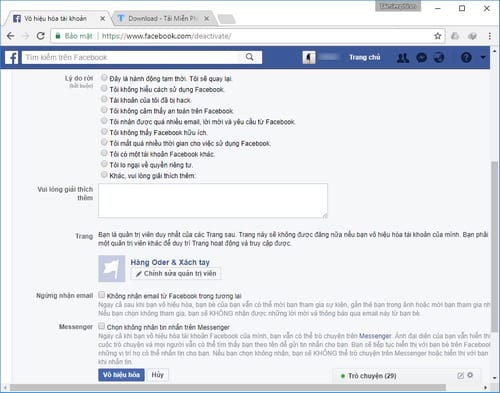Select 'Tài khoản của tôi đã bị hack' radio
The height and width of the screenshot is (393, 500).
tap(104, 99)
